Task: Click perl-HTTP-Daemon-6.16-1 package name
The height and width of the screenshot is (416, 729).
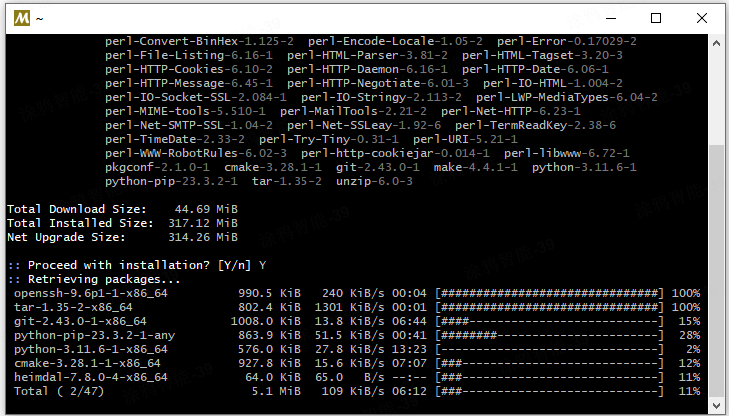Action: click(367, 69)
